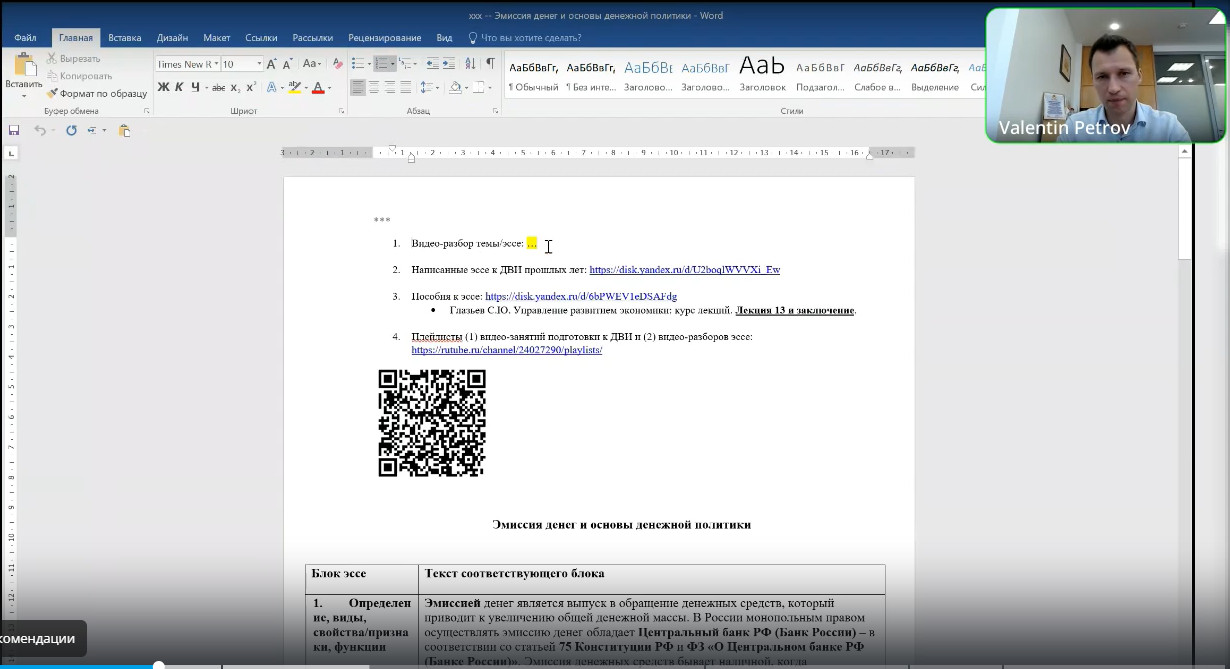Switch to the Рецензирование tab

coord(384,38)
